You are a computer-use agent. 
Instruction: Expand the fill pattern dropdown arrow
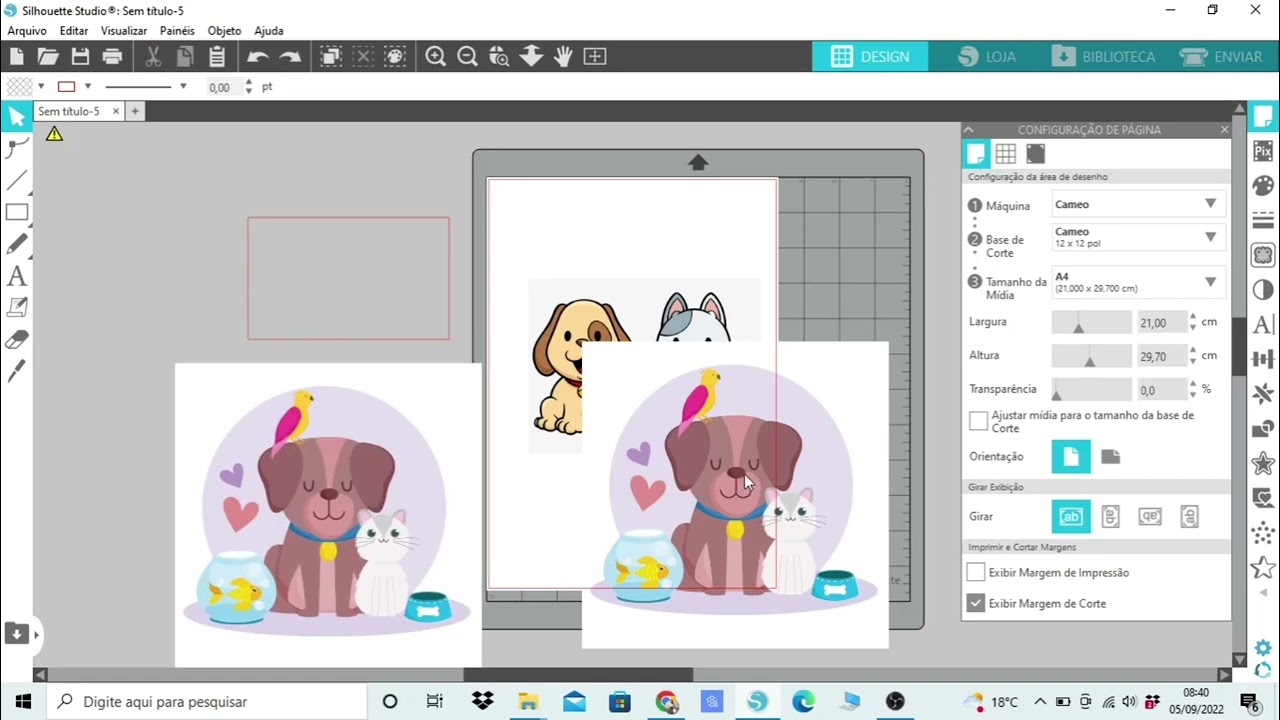(41, 87)
